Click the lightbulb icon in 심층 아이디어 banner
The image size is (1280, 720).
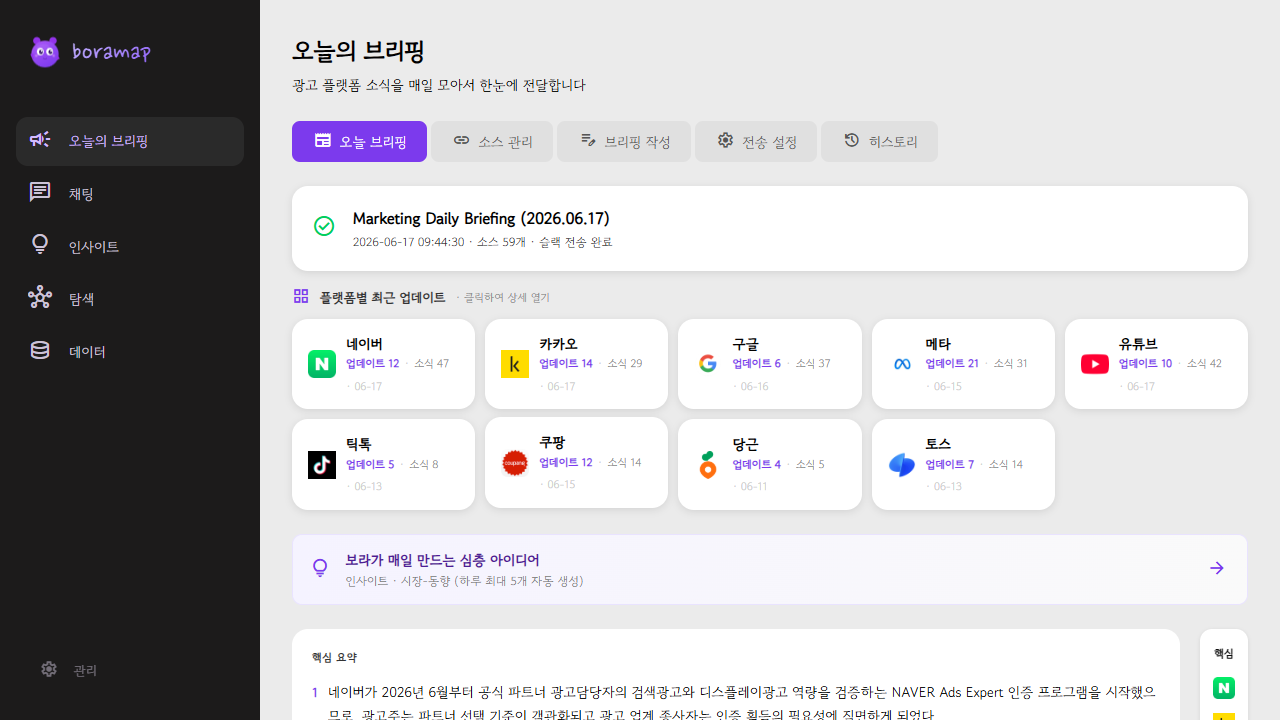[x=320, y=568]
